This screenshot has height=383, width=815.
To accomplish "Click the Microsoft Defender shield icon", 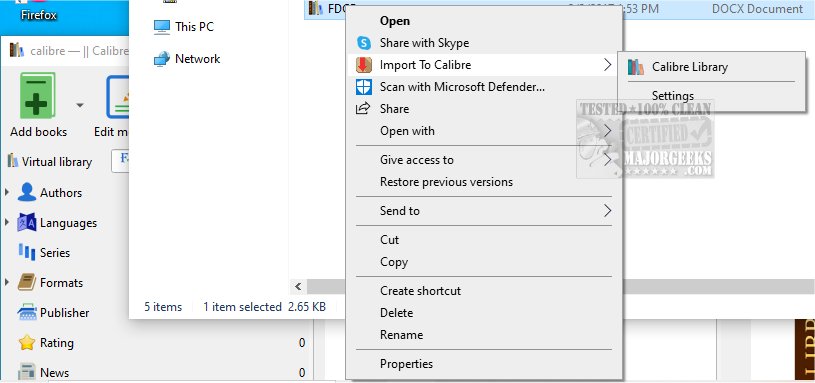I will coord(364,87).
